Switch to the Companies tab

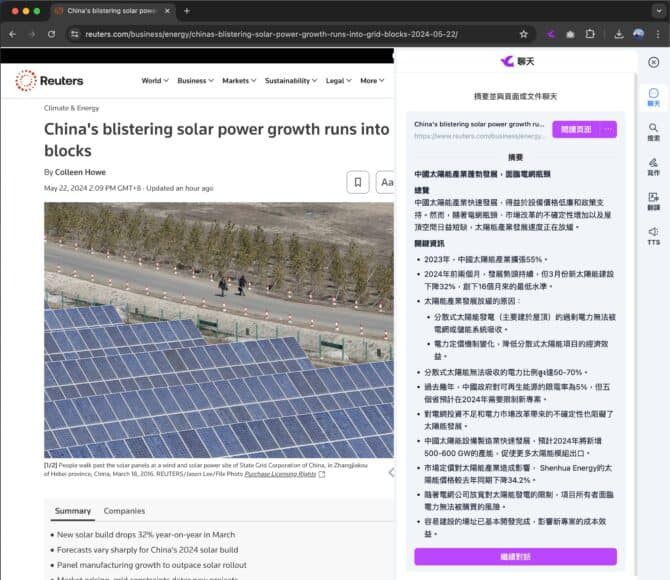(124, 511)
